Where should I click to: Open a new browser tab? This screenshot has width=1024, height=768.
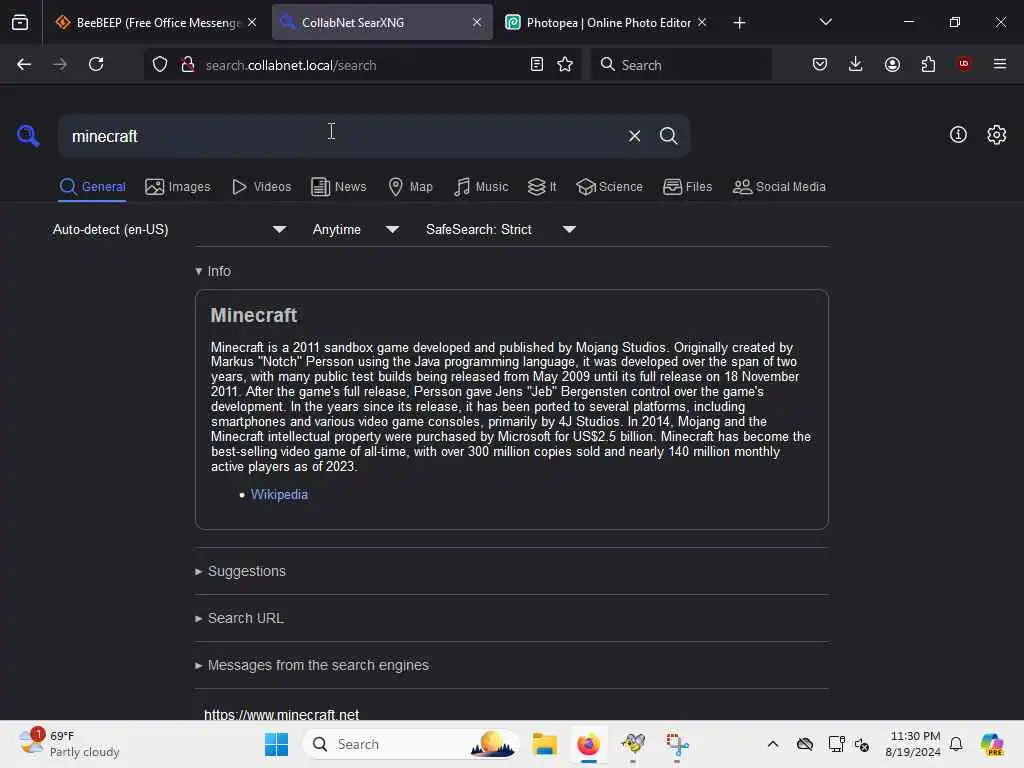coord(739,23)
